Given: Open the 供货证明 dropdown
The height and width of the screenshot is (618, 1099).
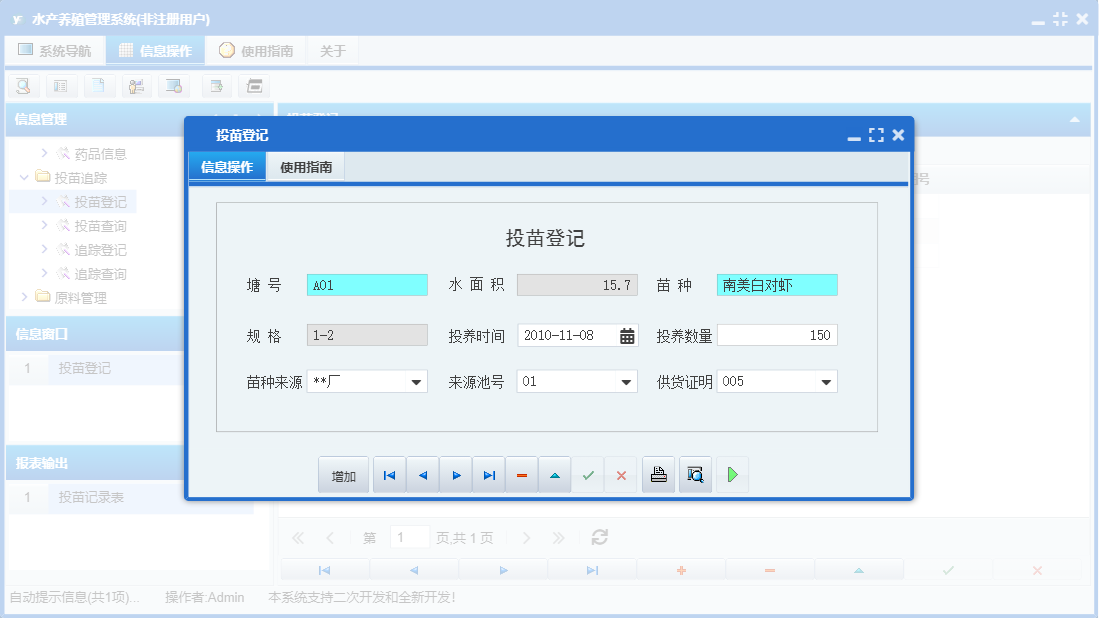Looking at the screenshot, I should [x=826, y=381].
